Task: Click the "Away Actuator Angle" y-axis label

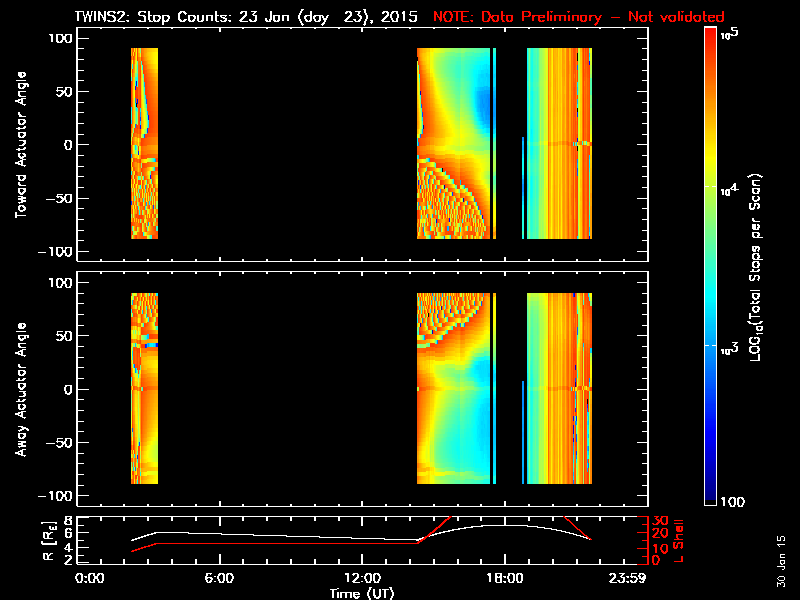Action: click(x=21, y=389)
